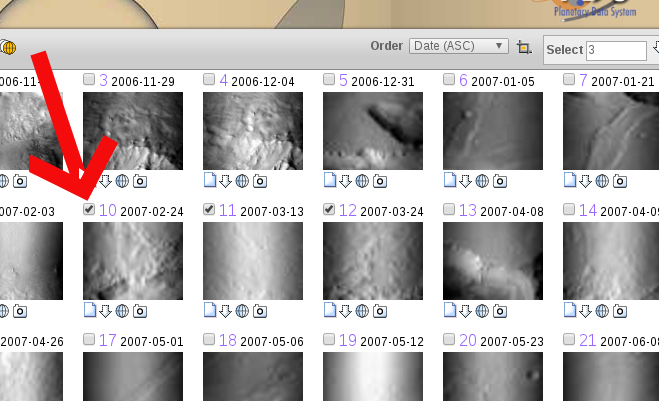Click the download arrow under image 7
The height and width of the screenshot is (401, 659).
point(585,181)
